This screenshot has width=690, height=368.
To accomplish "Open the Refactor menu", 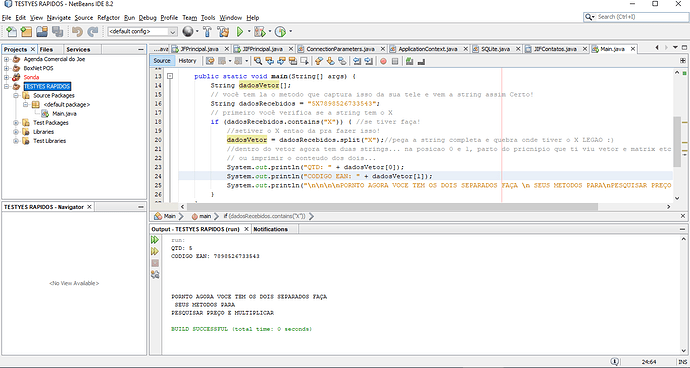I will (x=108, y=18).
